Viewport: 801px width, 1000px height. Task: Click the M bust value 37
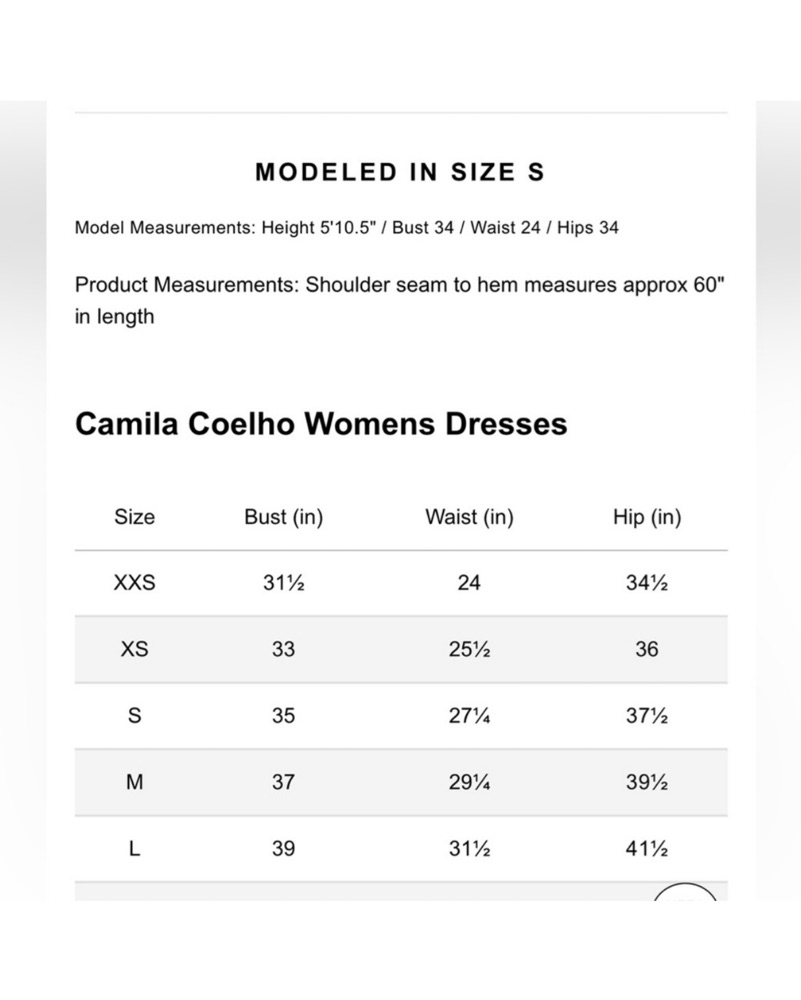tap(283, 782)
